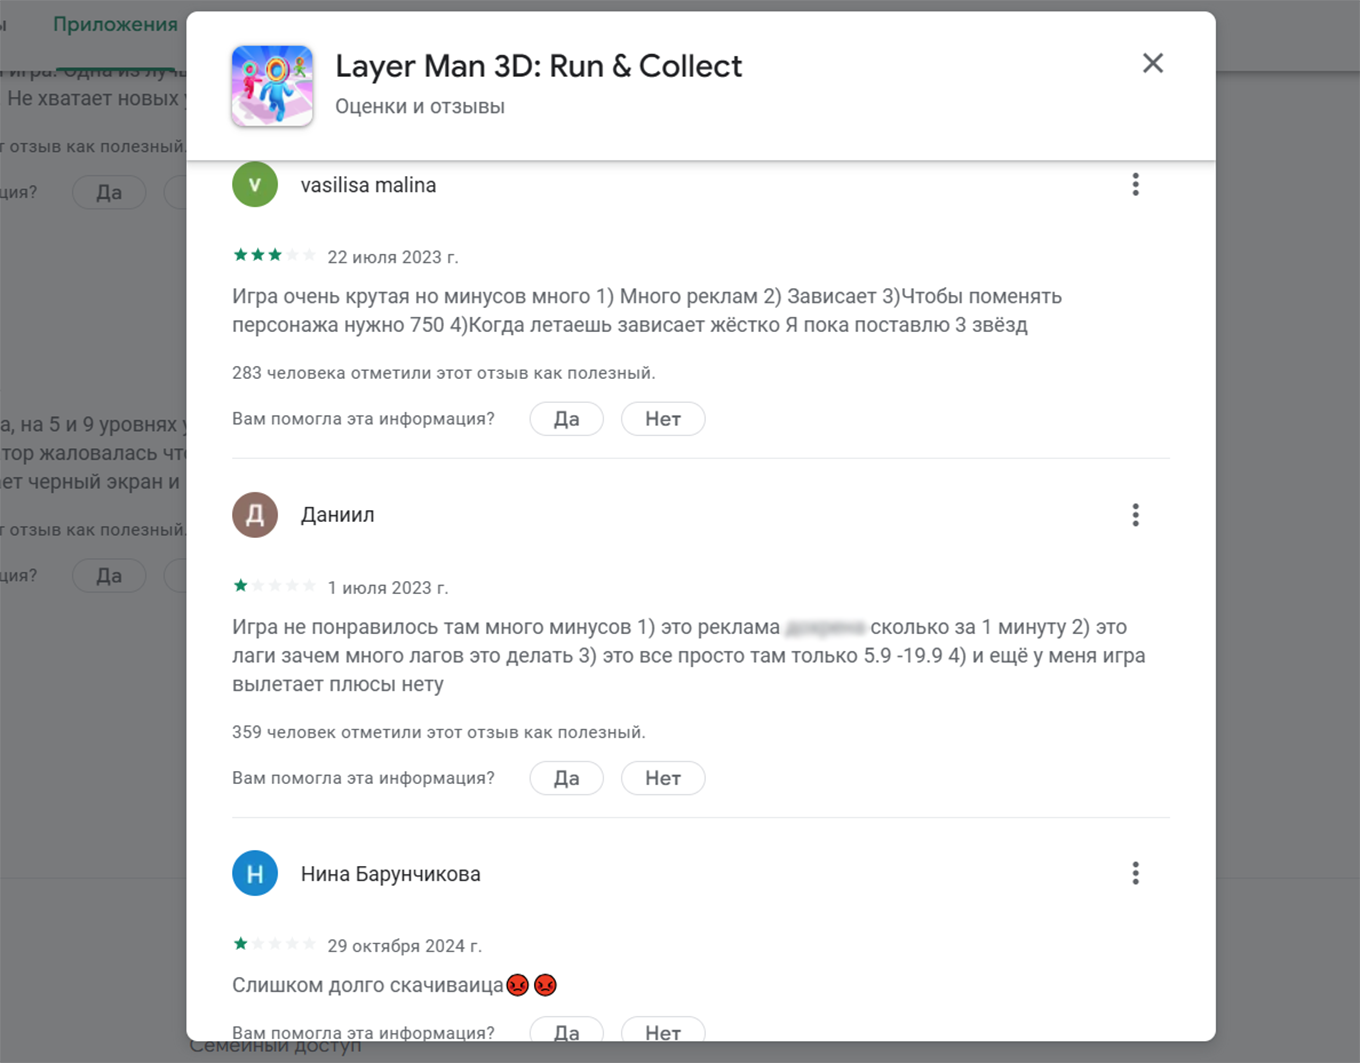The width and height of the screenshot is (1360, 1063).
Task: Click the Layer Man 3D app icon
Action: coord(272,86)
